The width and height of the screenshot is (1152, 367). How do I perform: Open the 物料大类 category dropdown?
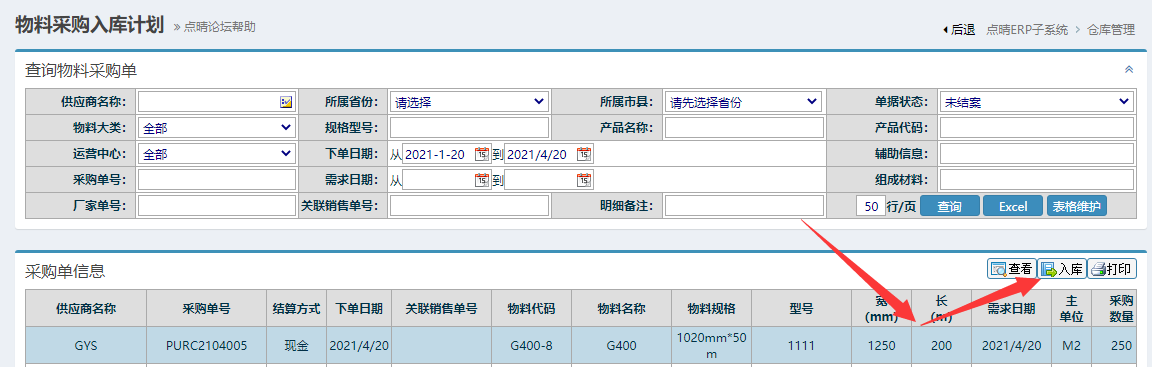click(217, 128)
